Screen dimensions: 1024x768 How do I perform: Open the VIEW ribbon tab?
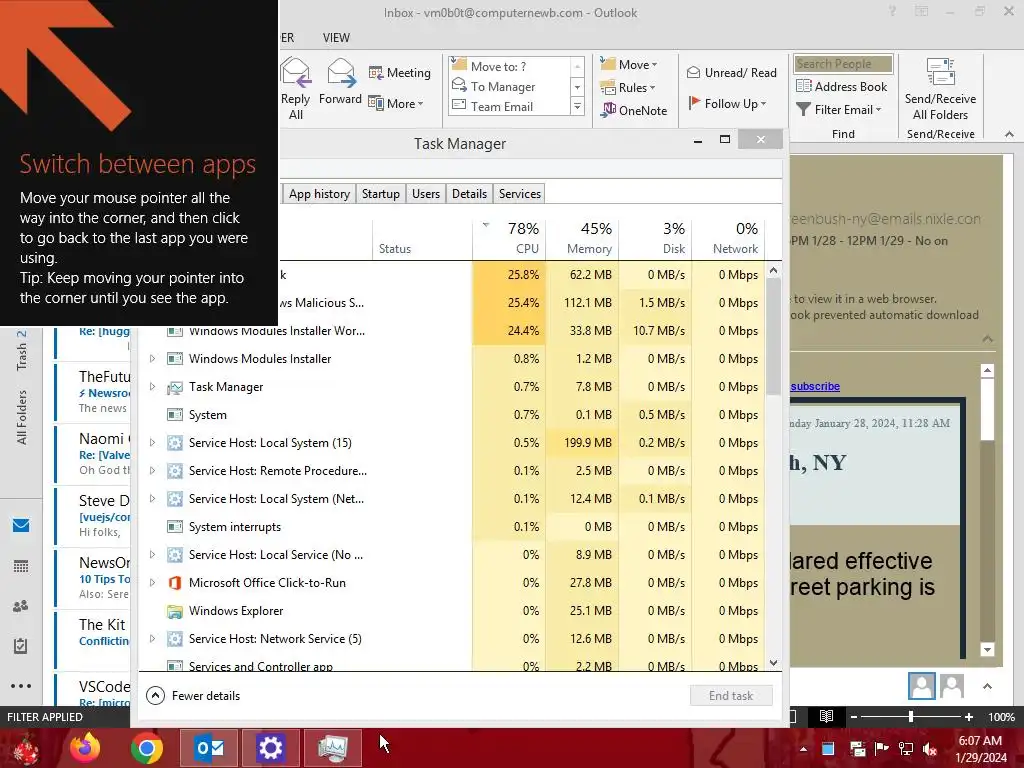click(336, 38)
